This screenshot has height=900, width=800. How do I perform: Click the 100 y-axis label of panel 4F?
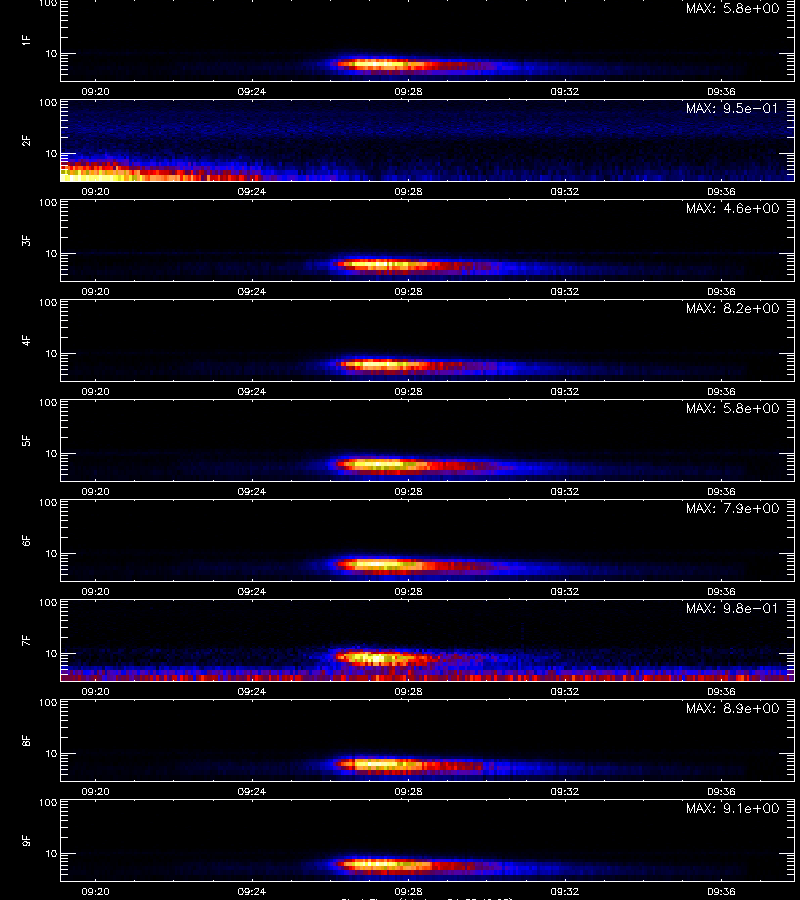click(x=48, y=303)
